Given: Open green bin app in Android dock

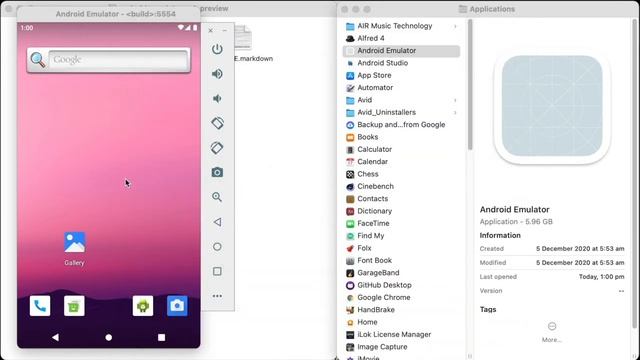Looking at the screenshot, I should click(x=74, y=306).
